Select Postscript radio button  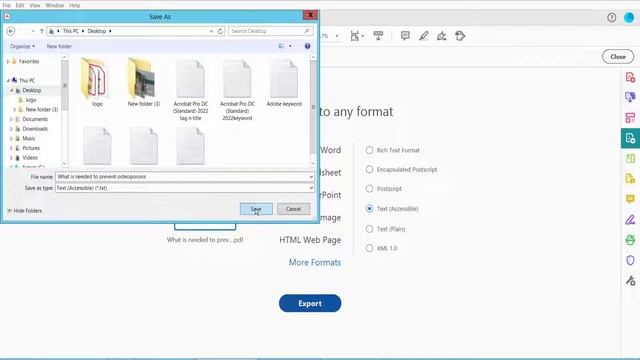point(369,189)
